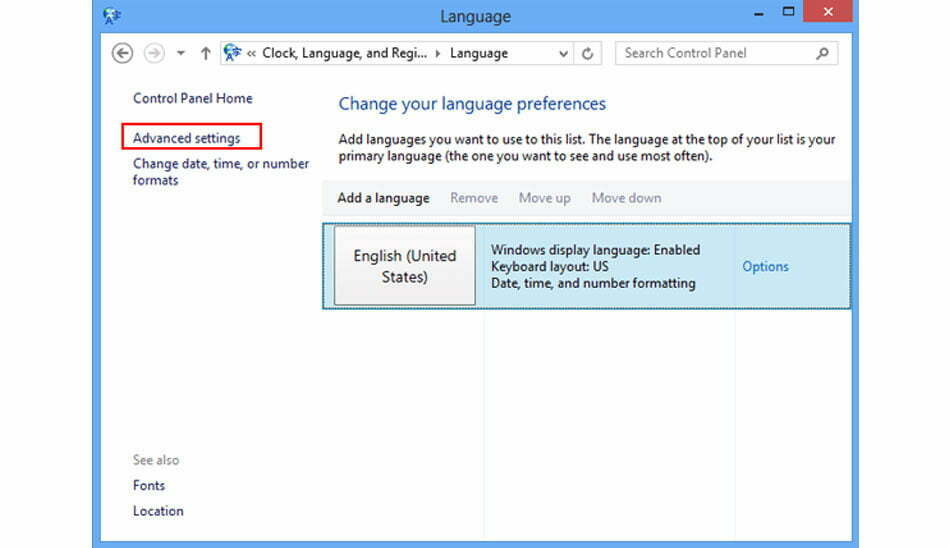Minimize the Language window

tap(759, 13)
